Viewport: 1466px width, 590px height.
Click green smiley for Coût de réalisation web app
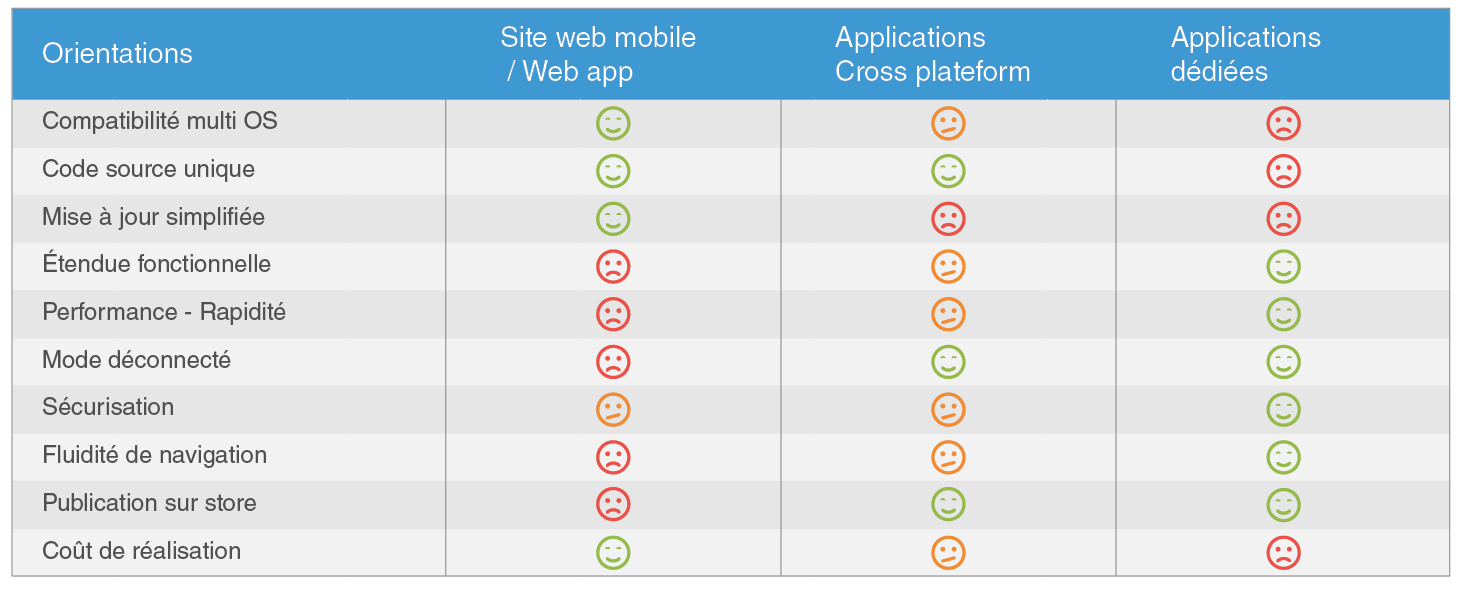(613, 552)
